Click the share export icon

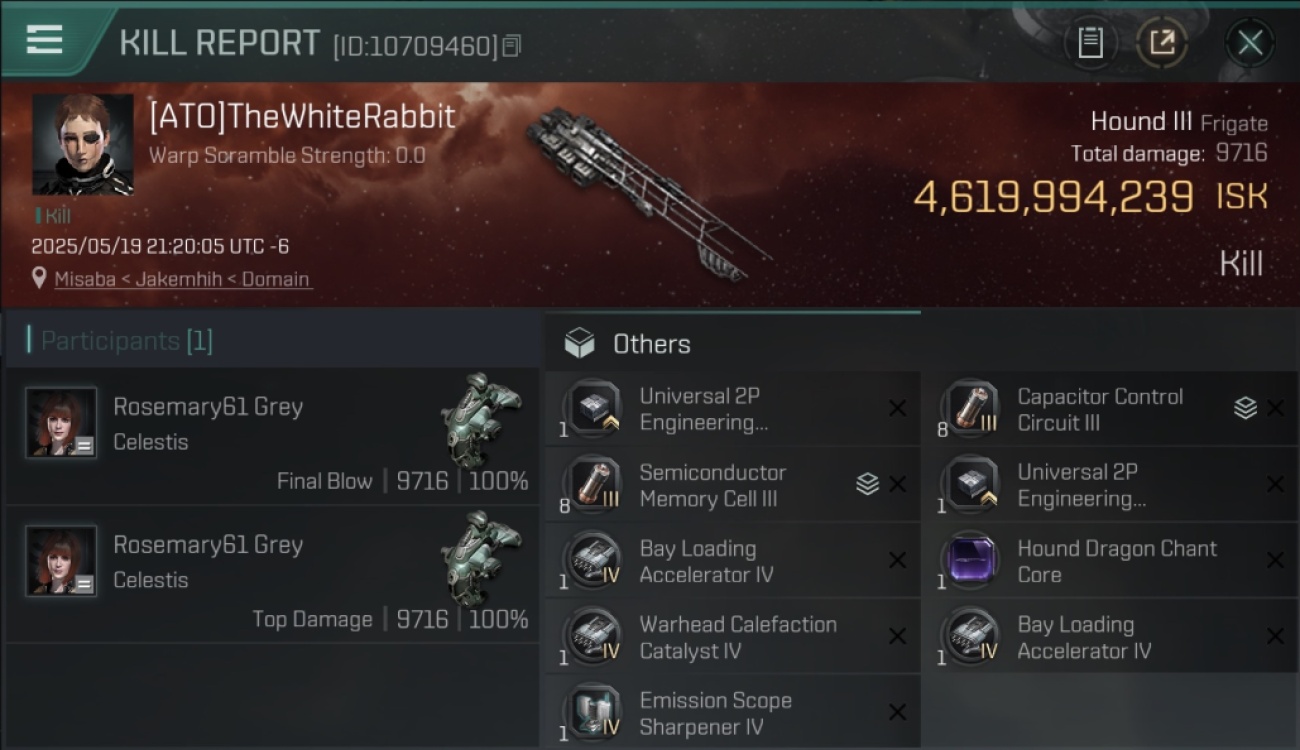pos(1162,43)
